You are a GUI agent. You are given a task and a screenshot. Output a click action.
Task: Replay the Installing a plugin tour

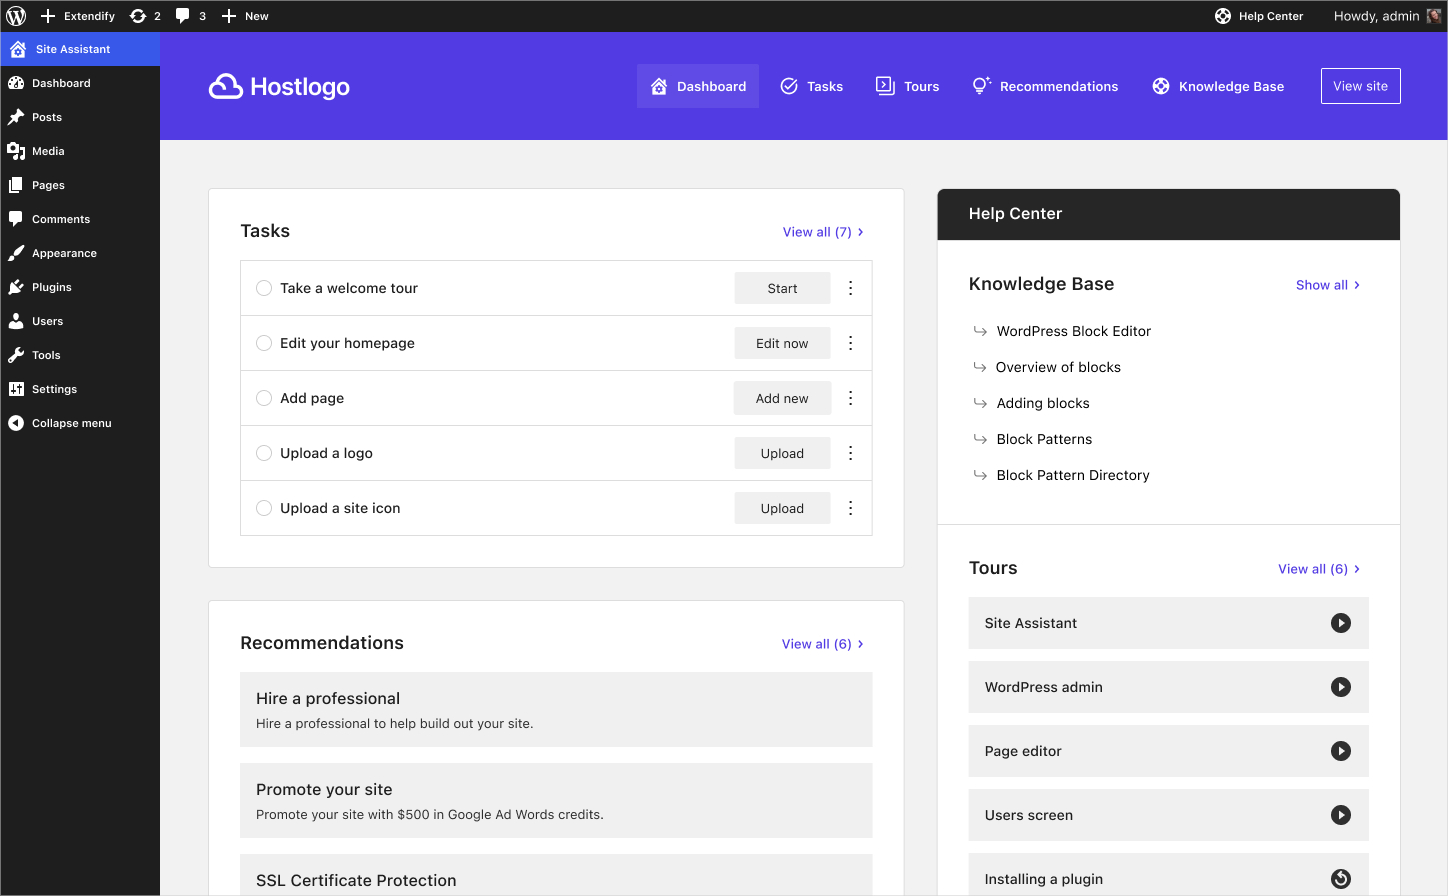1340,879
